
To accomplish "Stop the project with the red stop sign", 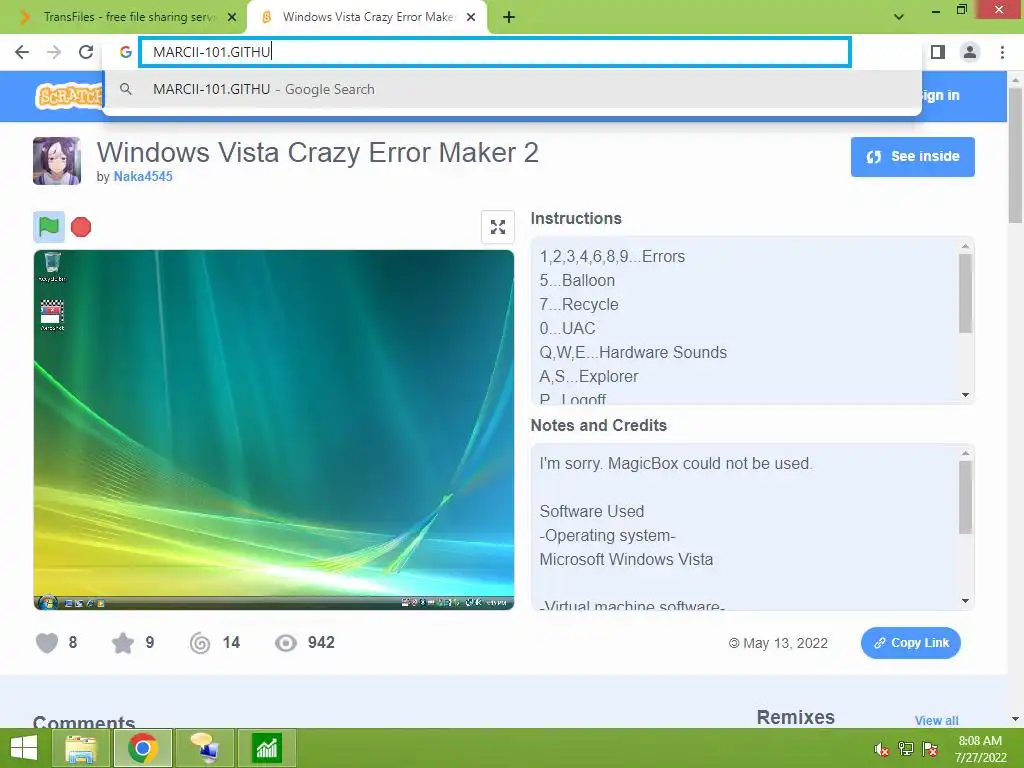I will tap(81, 227).
